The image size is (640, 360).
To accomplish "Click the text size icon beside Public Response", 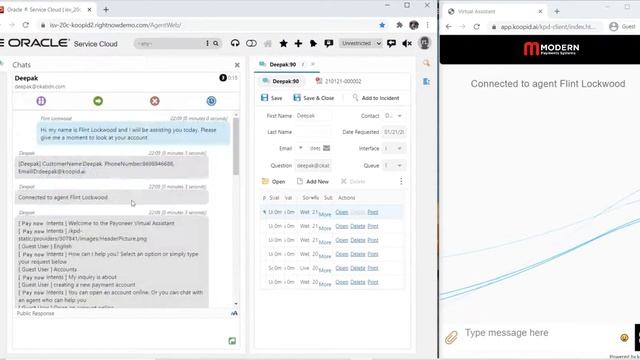I will 234,313.
